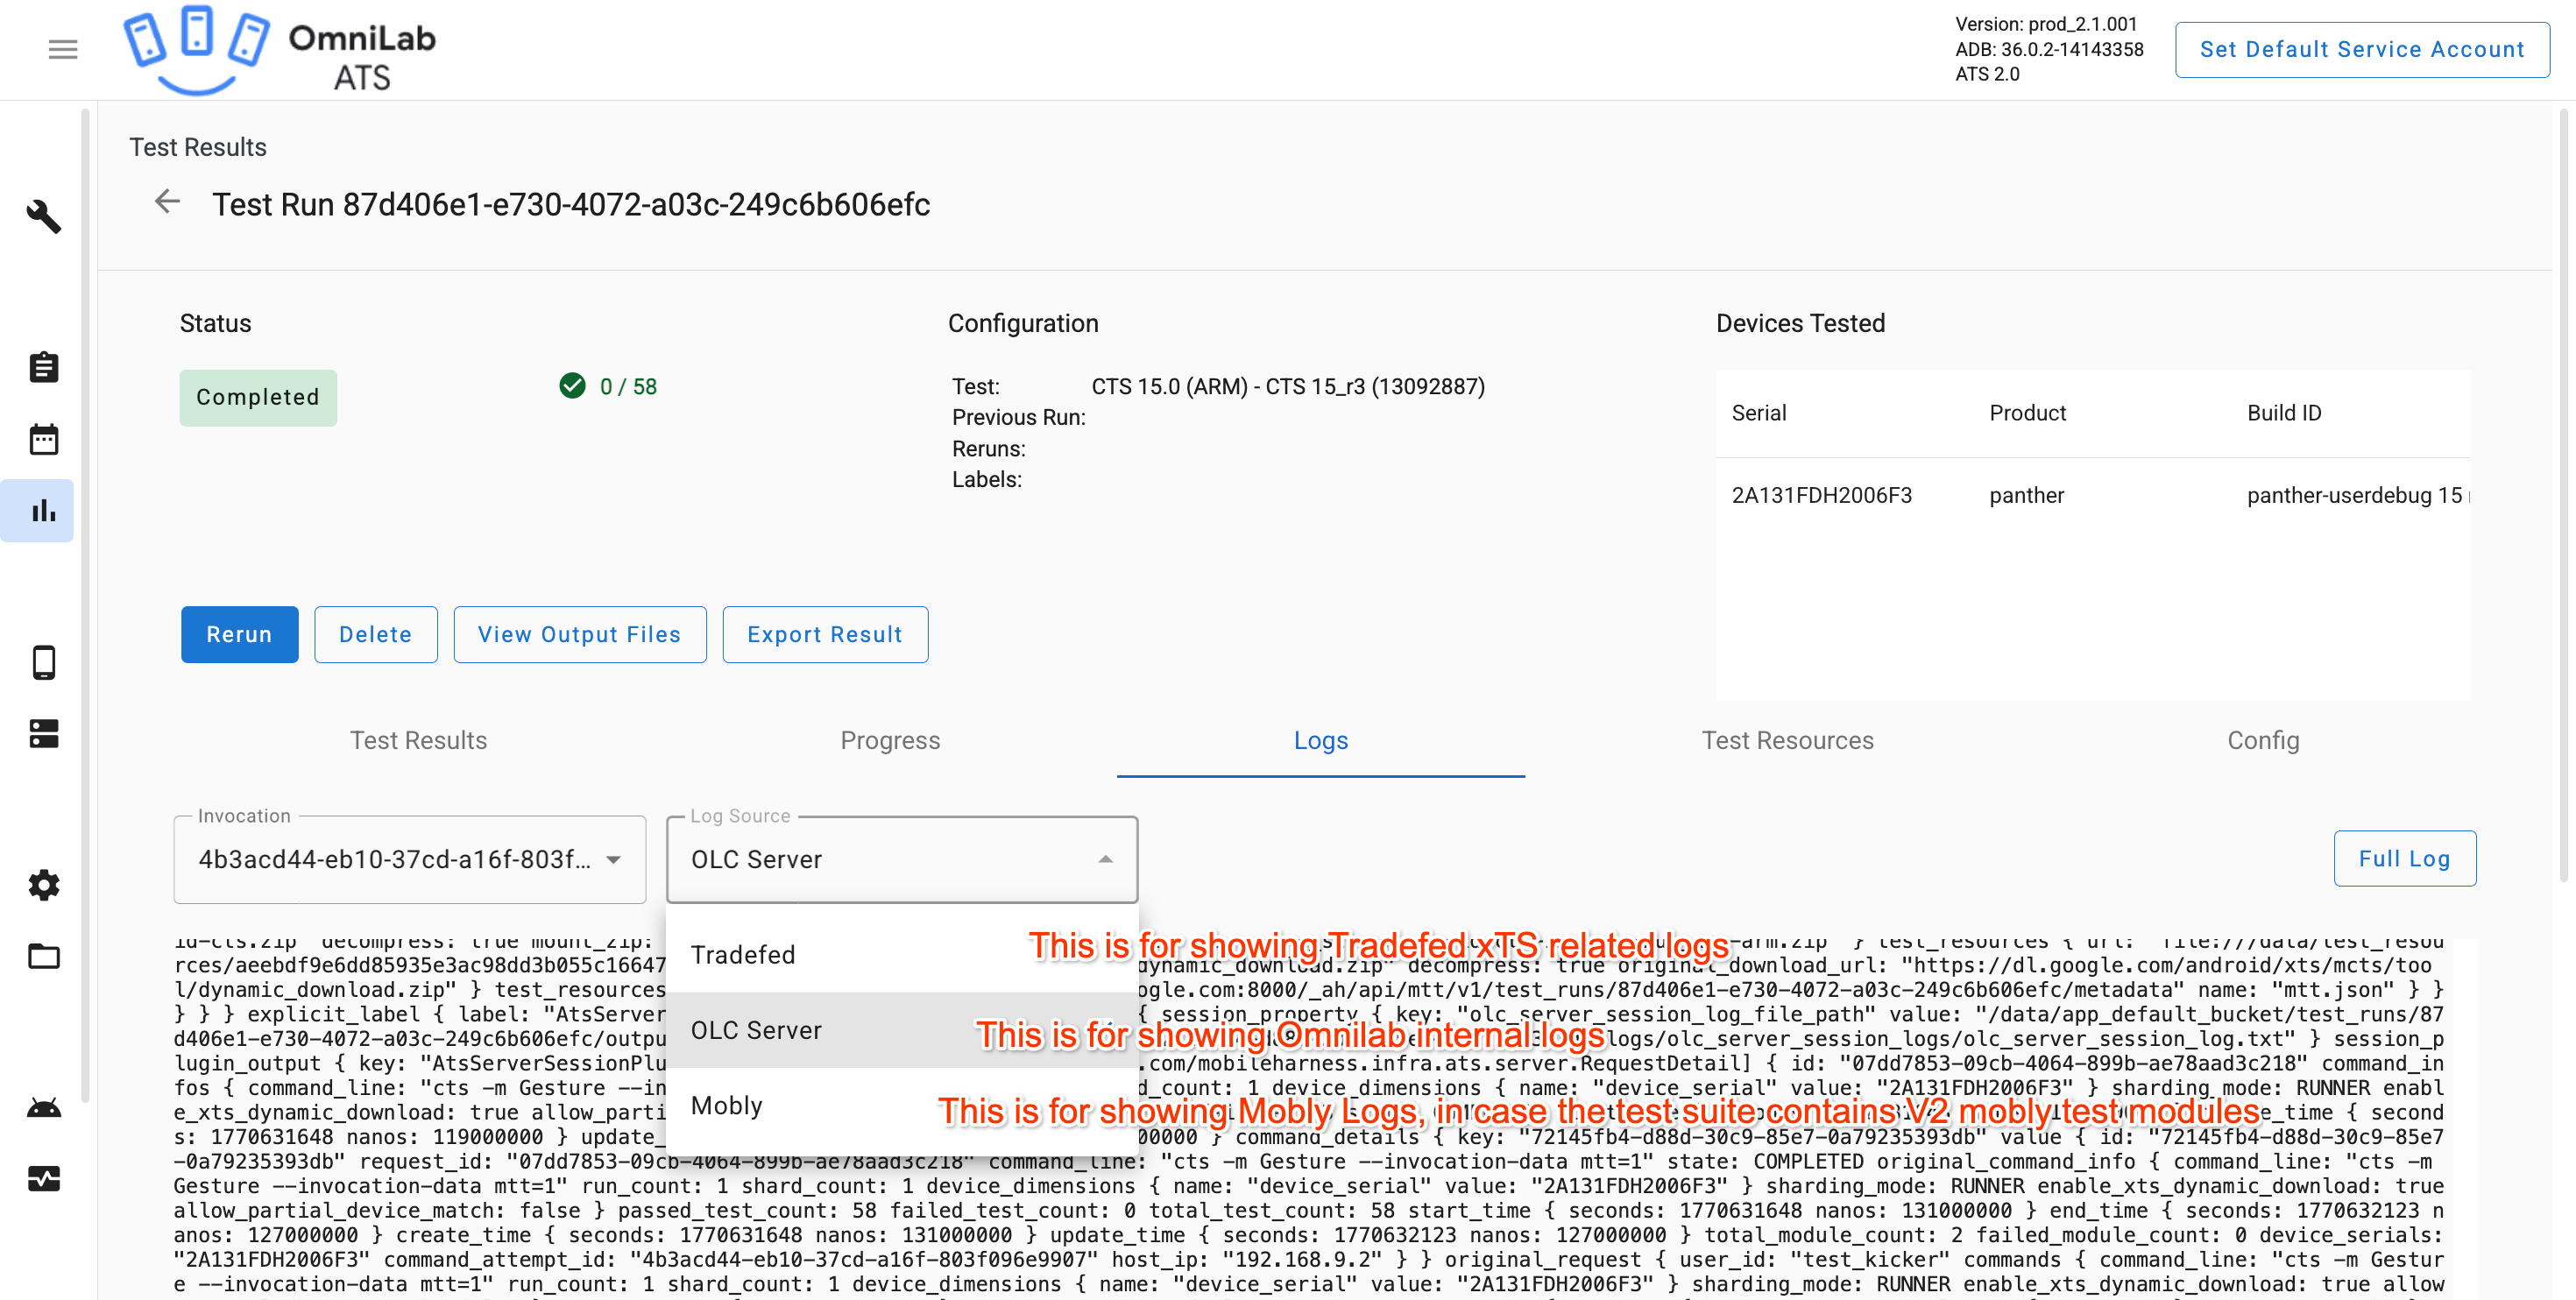2576x1300 pixels.
Task: Select the hosts icon below the phone icon
Action: [43, 733]
